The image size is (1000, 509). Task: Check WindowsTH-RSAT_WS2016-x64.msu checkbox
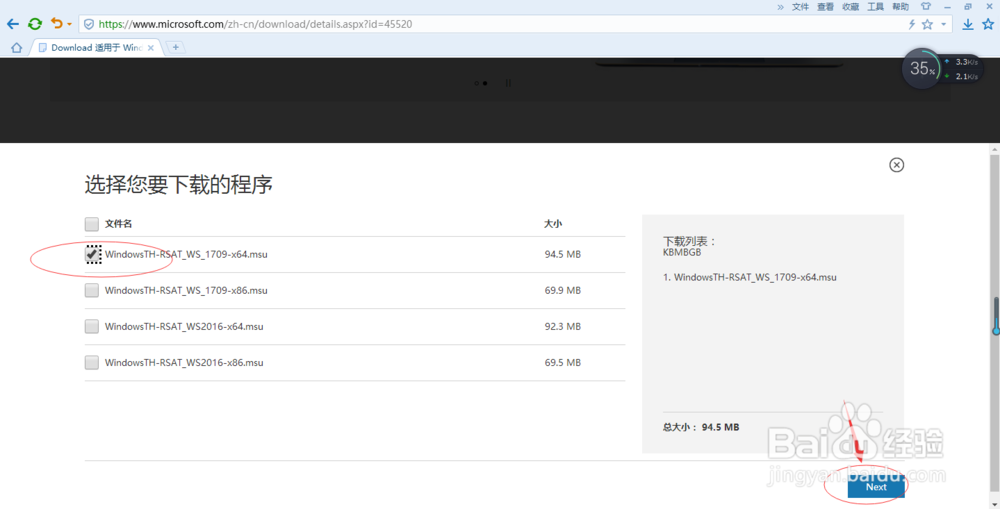(92, 327)
